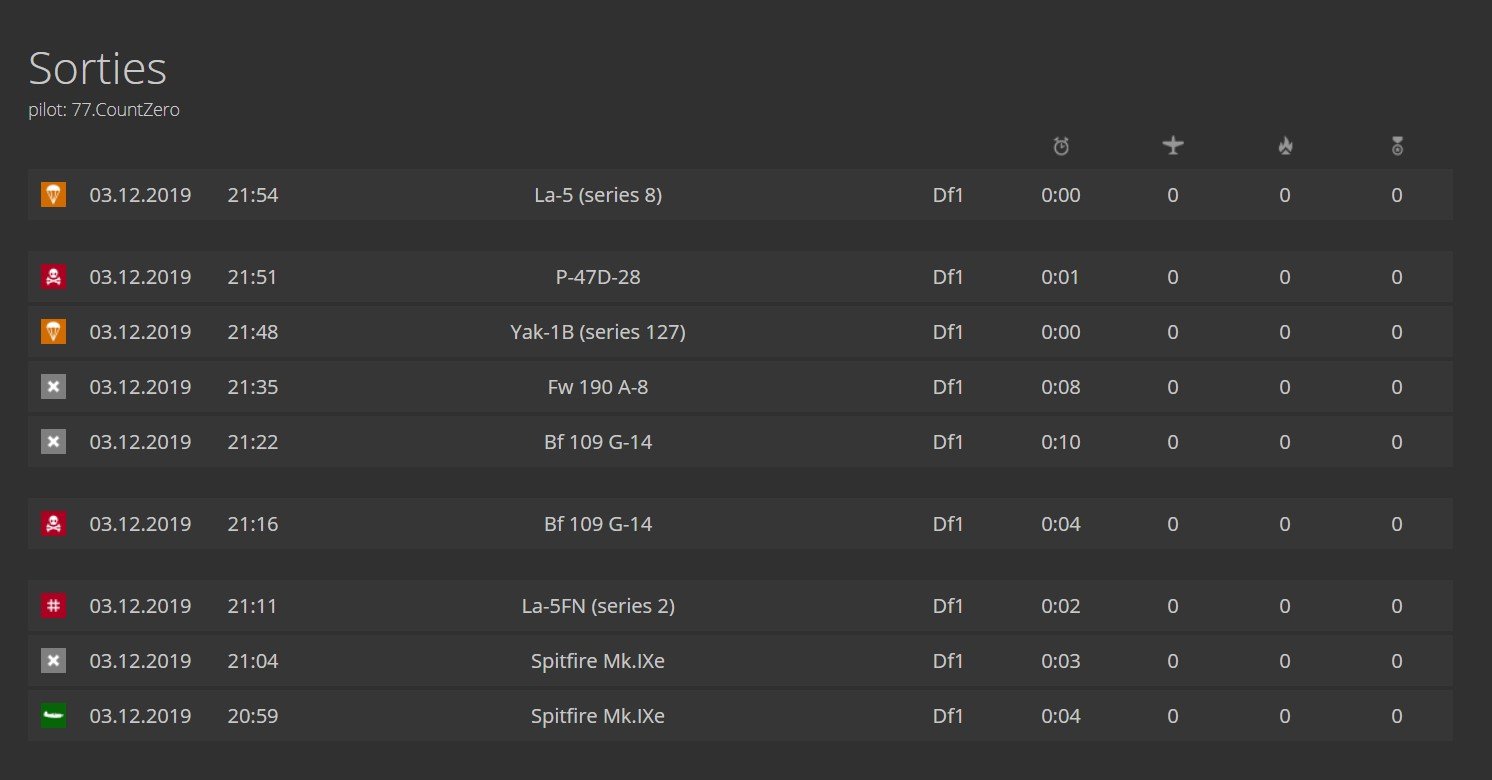This screenshot has width=1492, height=780.
Task: Open the P-47D-28 sortie details
Action: [598, 277]
